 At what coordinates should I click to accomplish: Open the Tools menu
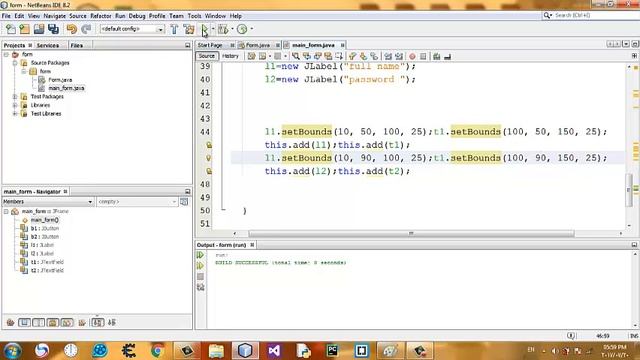click(x=194, y=16)
